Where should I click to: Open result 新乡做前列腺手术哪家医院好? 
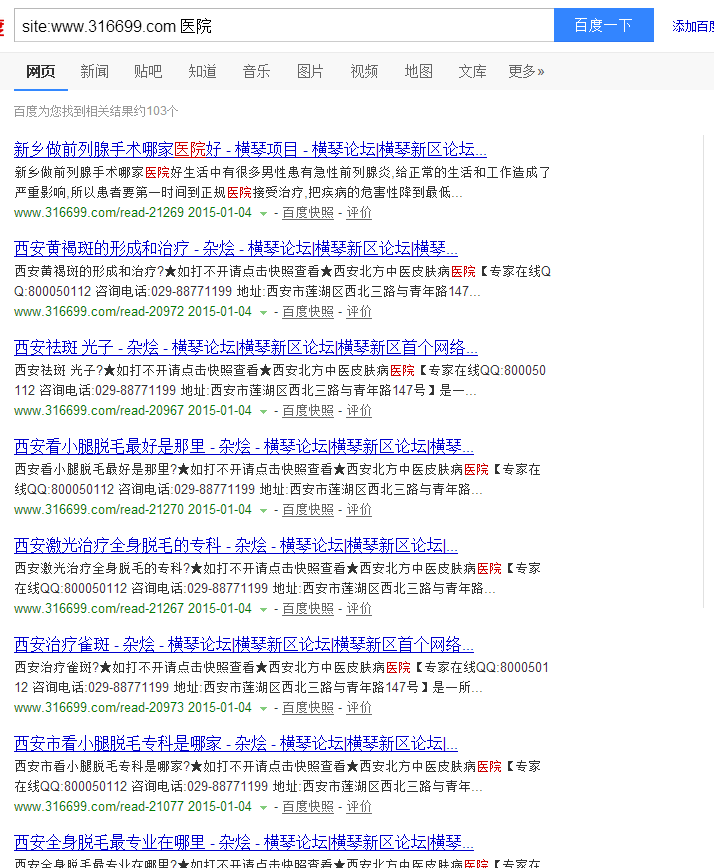click(x=250, y=149)
